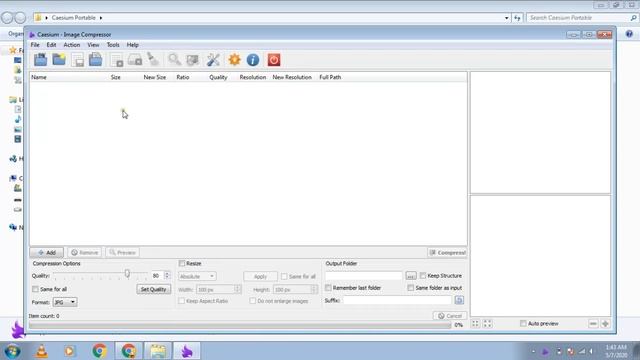
Task: Toggle the Do not enlarge images checkbox
Action: click(253, 301)
